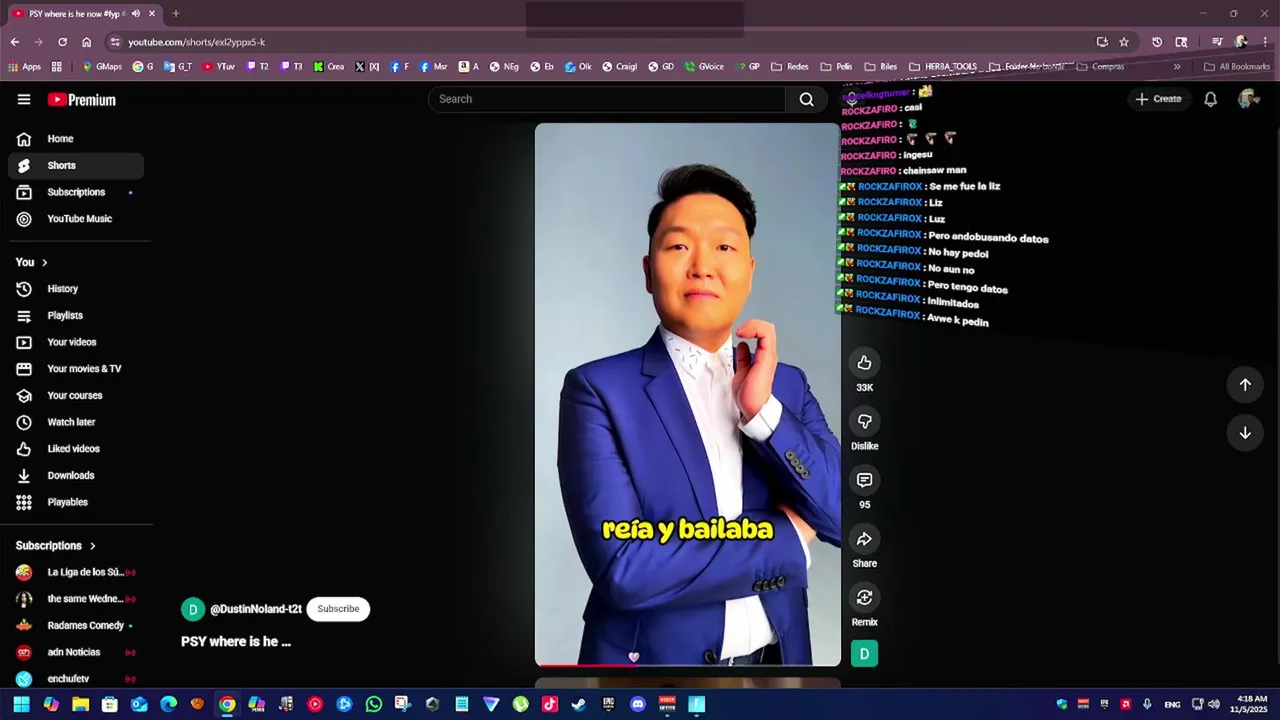
Task: Open the GVoice bookmark
Action: click(705, 67)
